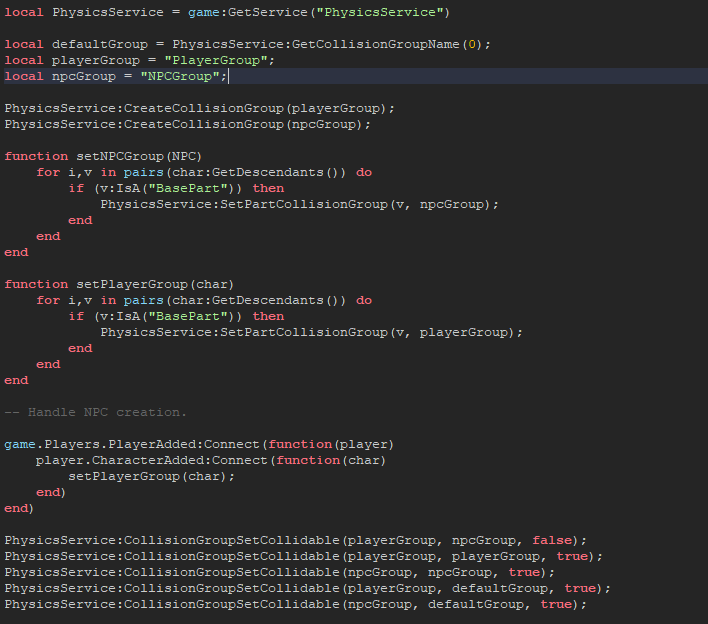Image resolution: width=708 pixels, height=624 pixels.
Task: Click SetPartCollisionGroup(v, npcGroup) line
Action: (299, 205)
